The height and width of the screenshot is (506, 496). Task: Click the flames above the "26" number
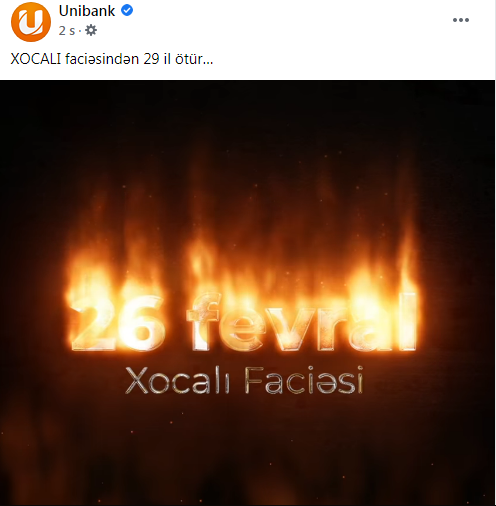pos(115,260)
